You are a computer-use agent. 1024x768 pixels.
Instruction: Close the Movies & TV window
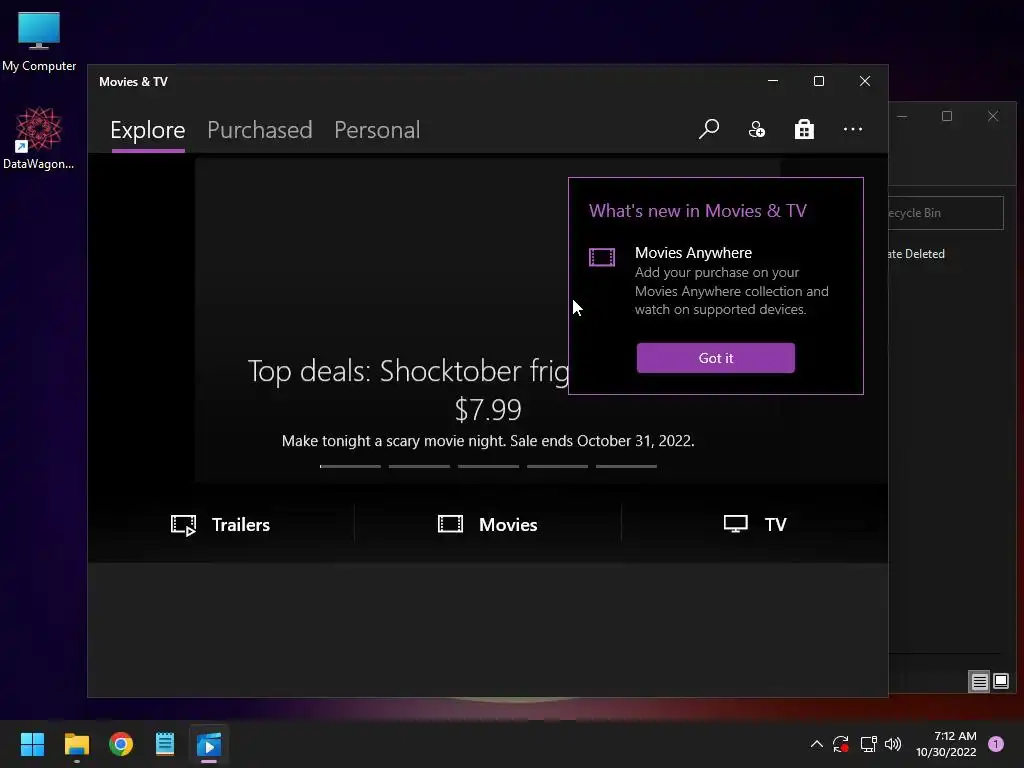pos(865,81)
